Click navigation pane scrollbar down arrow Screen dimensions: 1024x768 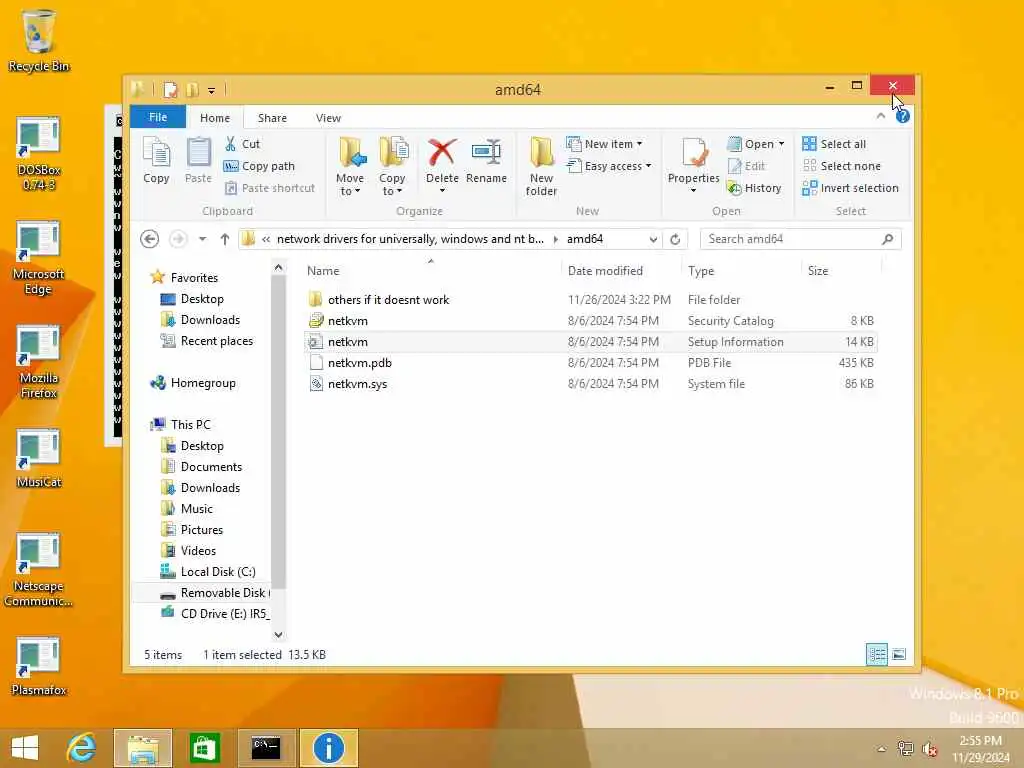tap(278, 634)
